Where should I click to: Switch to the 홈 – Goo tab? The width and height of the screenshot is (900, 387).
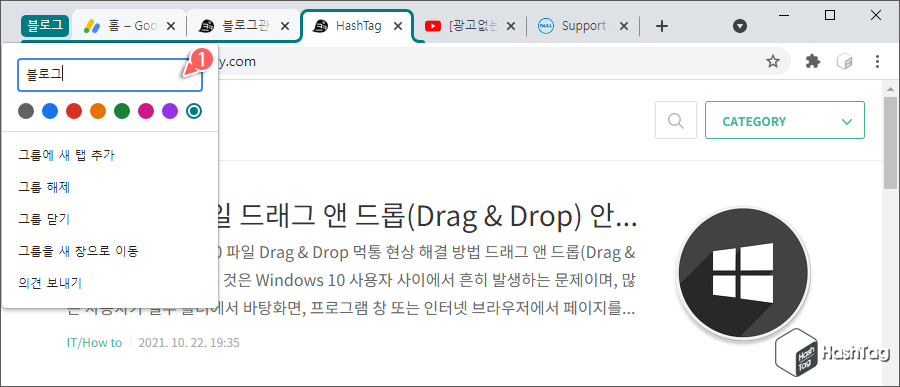pyautogui.click(x=129, y=26)
